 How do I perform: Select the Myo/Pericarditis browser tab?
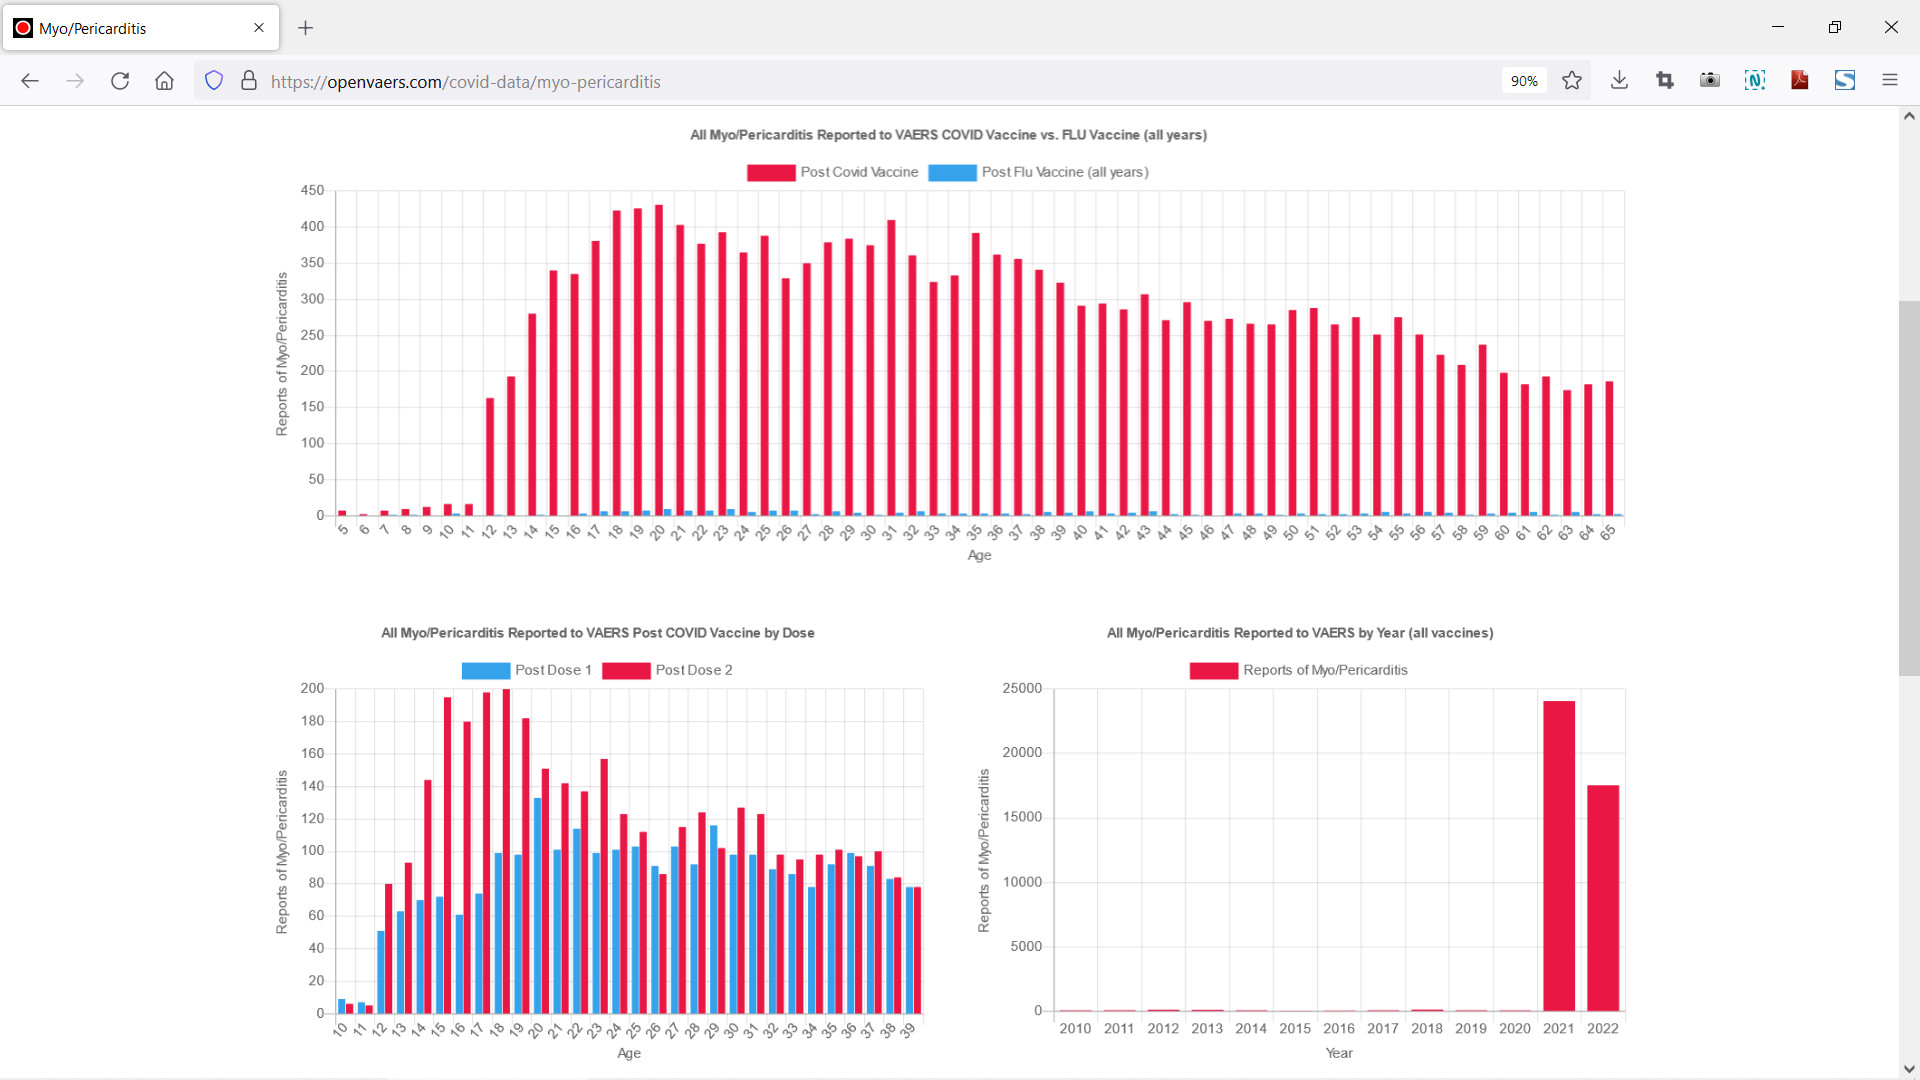130,28
